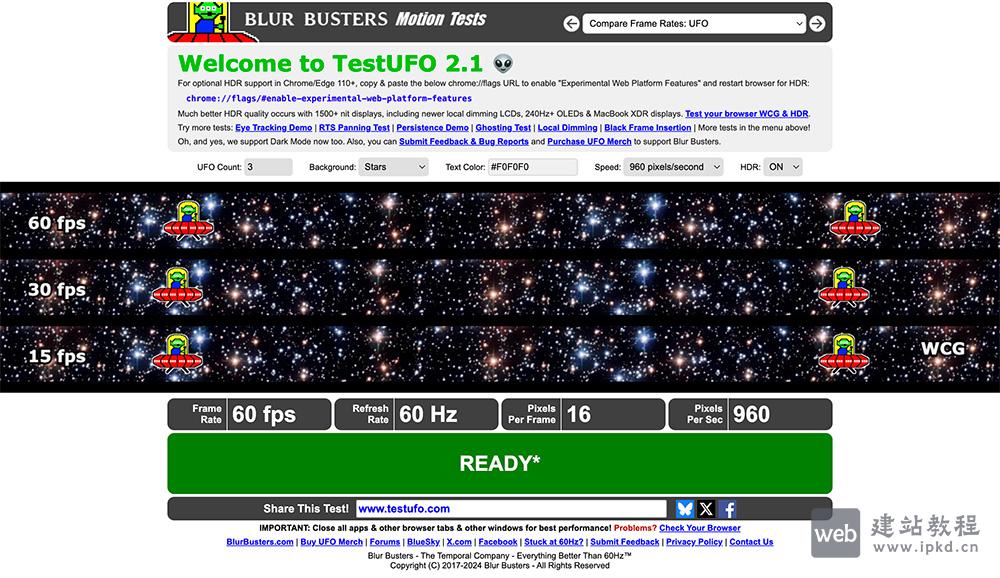Viewport: 1000px width, 578px height.
Task: Open the Forums footer link
Action: (385, 542)
